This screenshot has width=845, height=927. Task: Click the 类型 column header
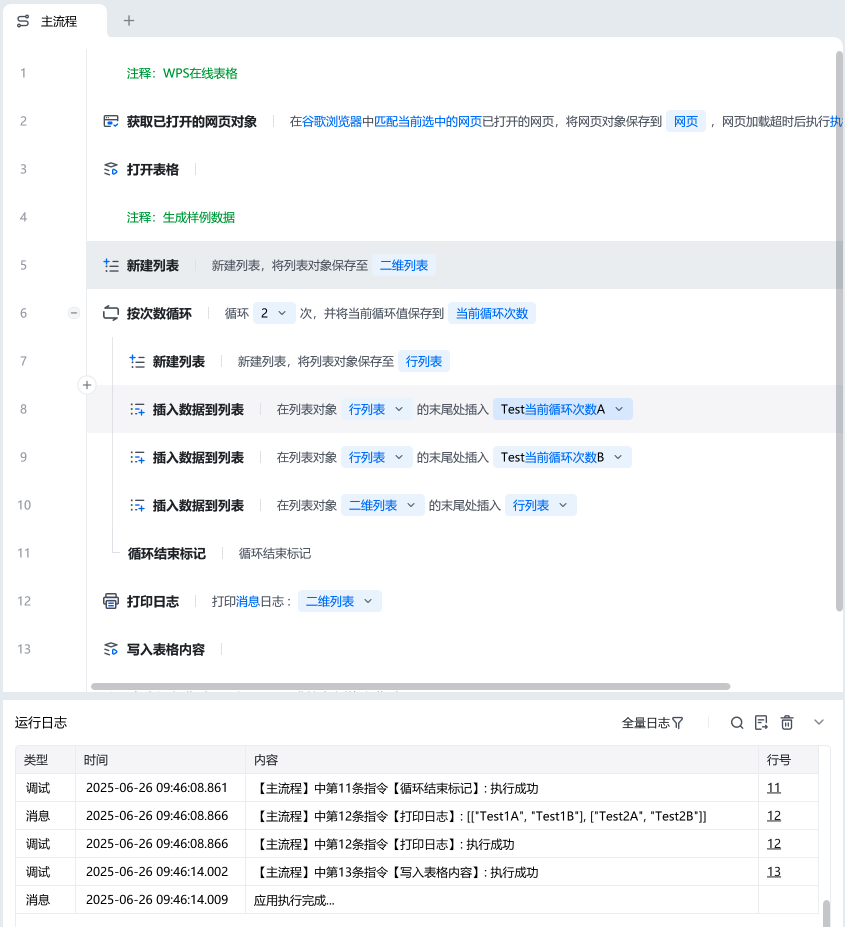[x=46, y=760]
